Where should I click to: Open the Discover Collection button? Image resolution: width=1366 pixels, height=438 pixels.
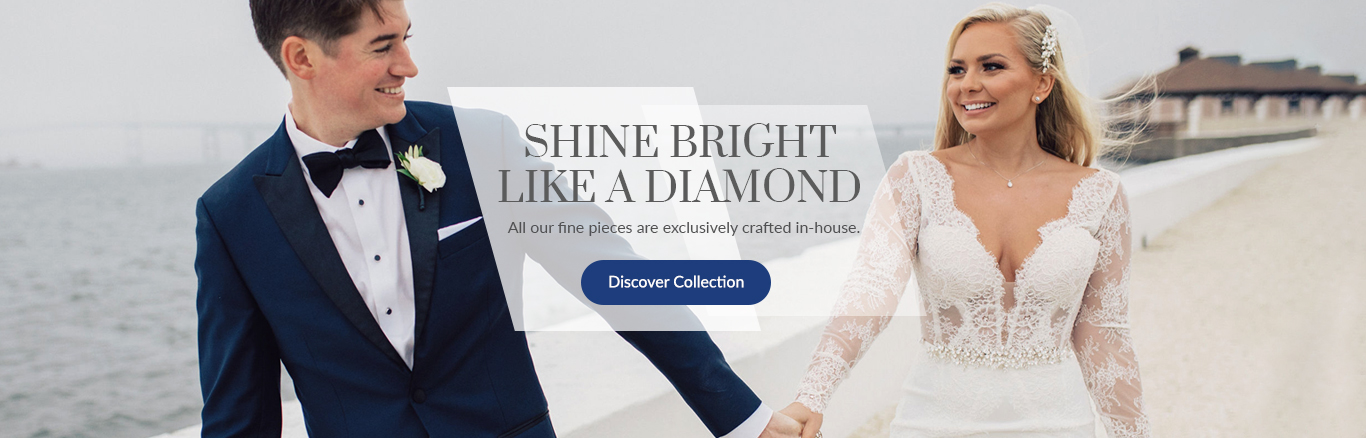(x=676, y=282)
